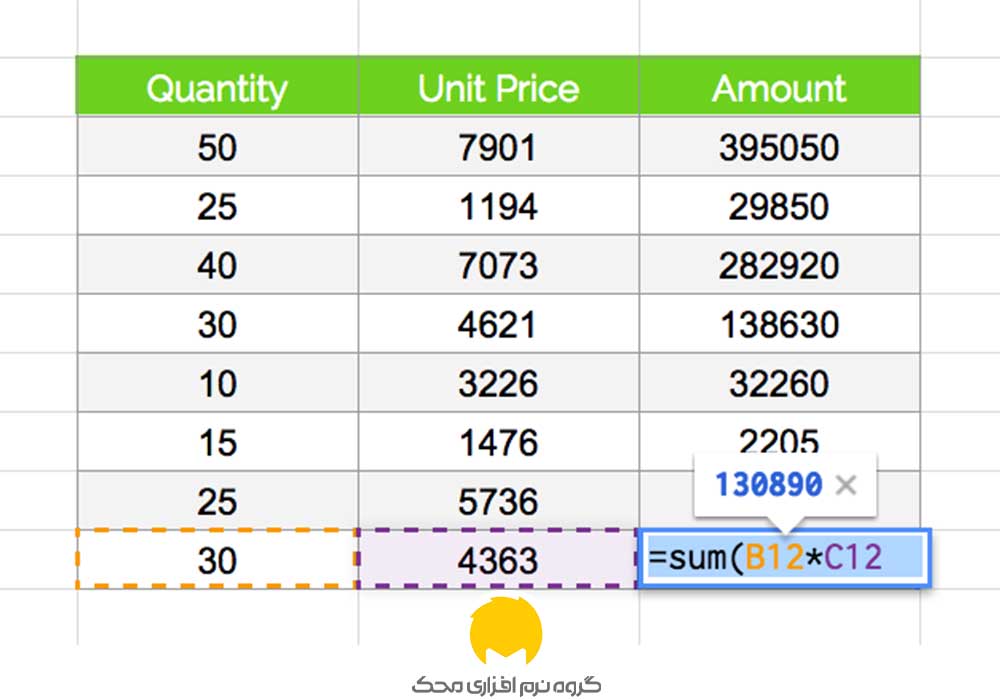Click the Quantity cell with value 30 in dashed orange border
Screen dimensions: 1000x700
coord(217,560)
